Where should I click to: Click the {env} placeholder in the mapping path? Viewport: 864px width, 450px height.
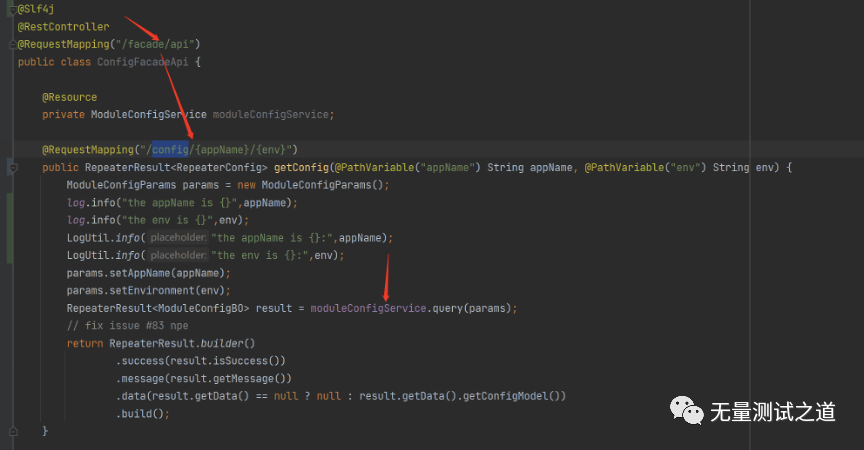(x=271, y=150)
